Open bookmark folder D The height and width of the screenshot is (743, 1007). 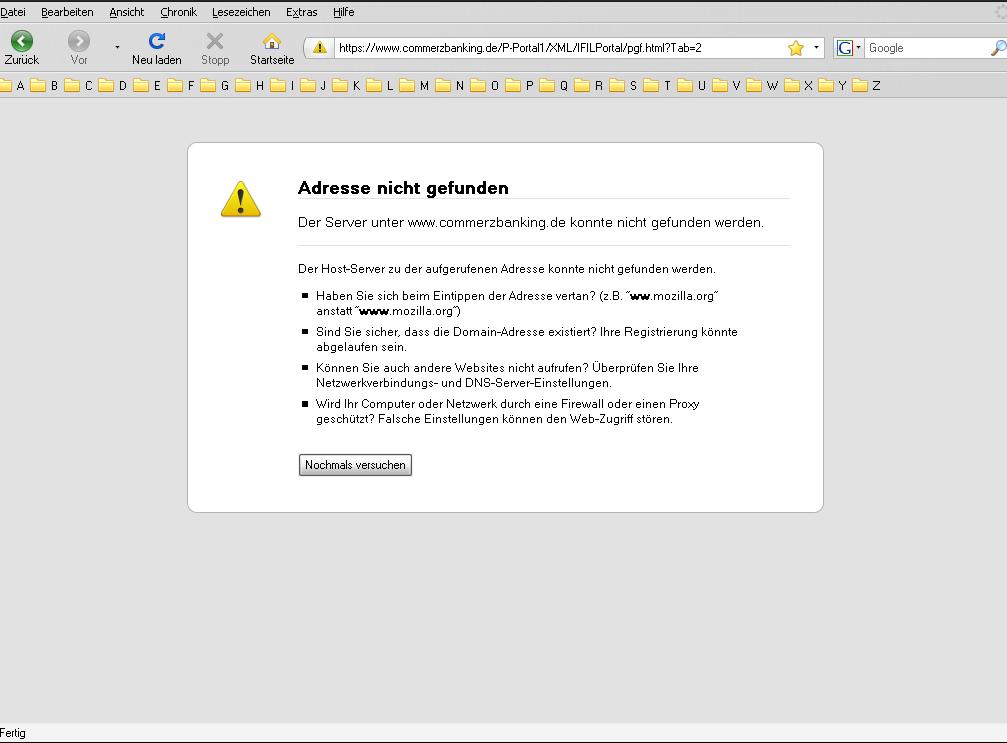click(113, 85)
